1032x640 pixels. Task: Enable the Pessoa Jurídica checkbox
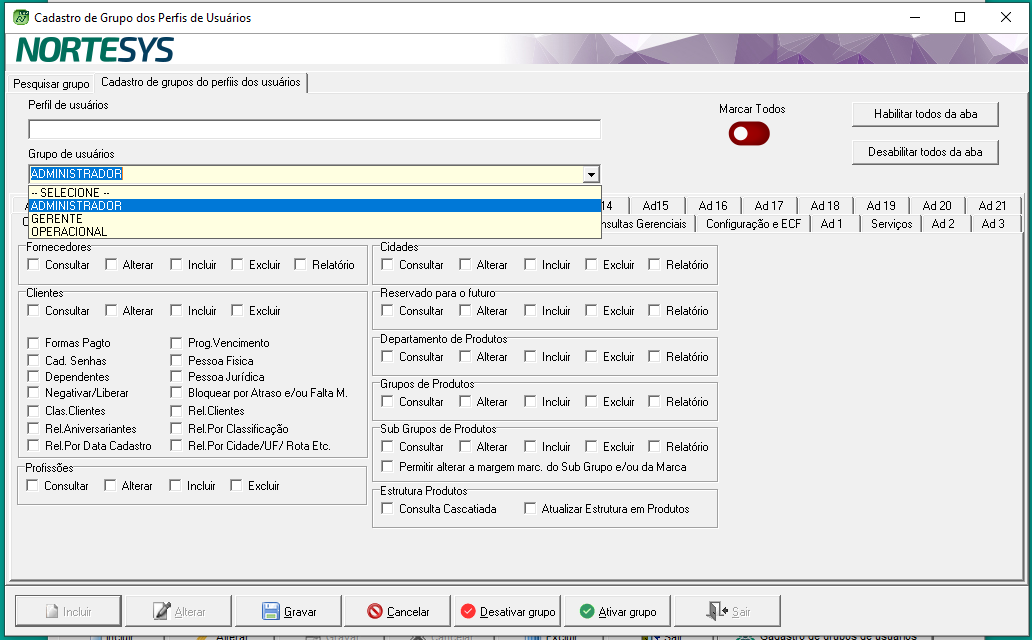pyautogui.click(x=177, y=377)
